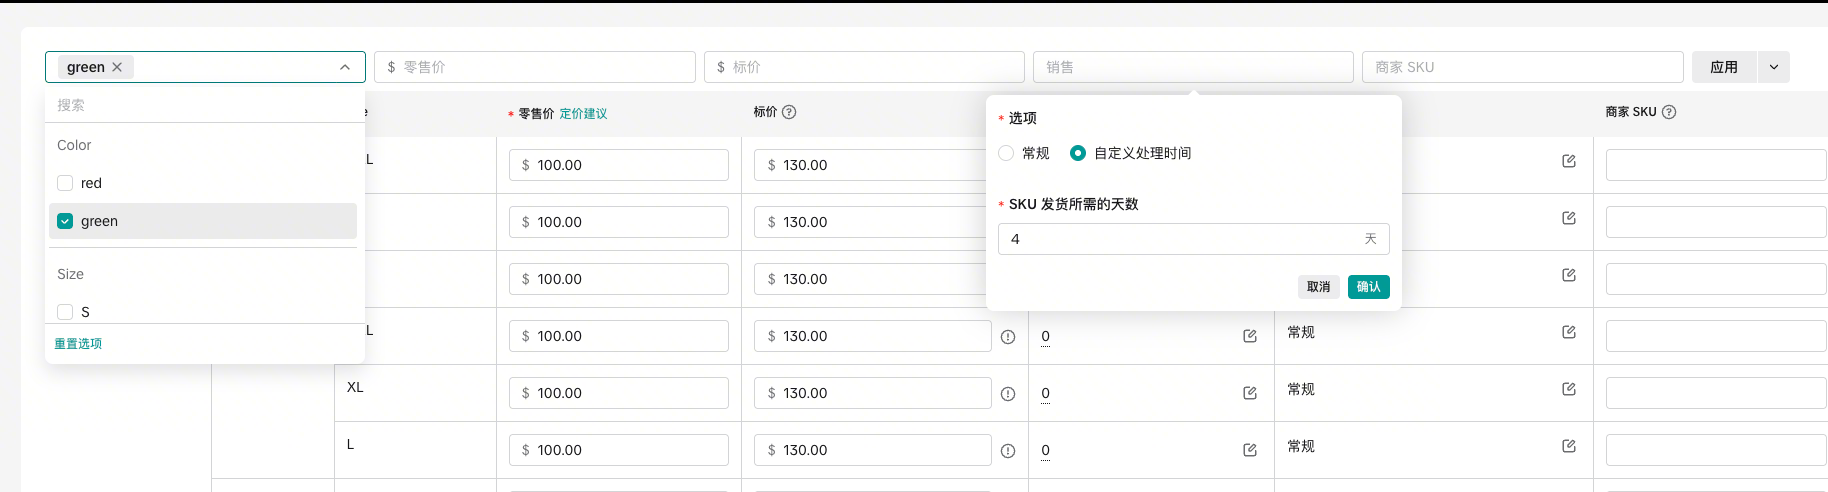Click the 重置选项 reset link
Screen dimensions: 1828x492
pyautogui.click(x=78, y=343)
